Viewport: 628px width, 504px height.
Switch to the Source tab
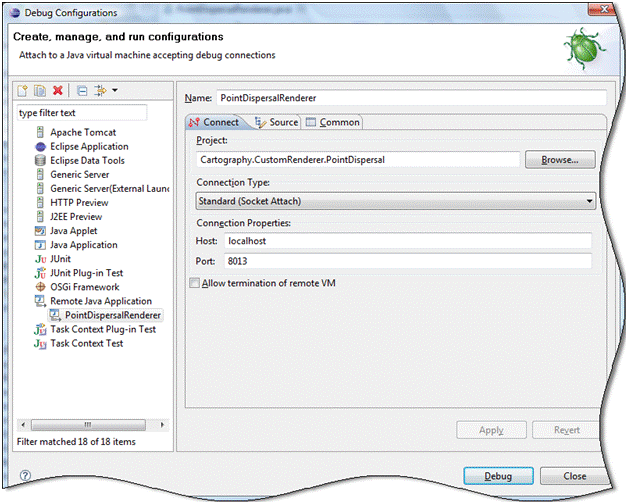(278, 122)
